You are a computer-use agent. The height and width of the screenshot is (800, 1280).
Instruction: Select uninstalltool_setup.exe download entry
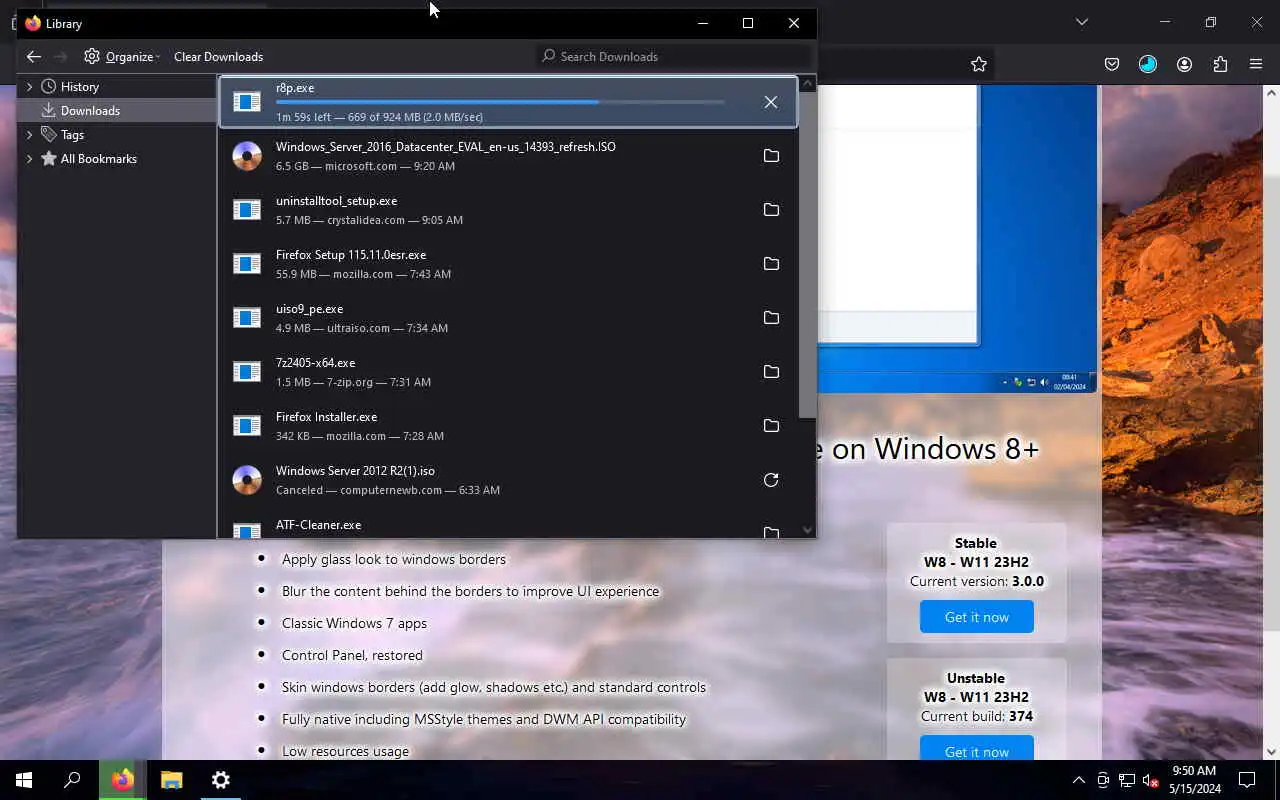[x=508, y=210]
